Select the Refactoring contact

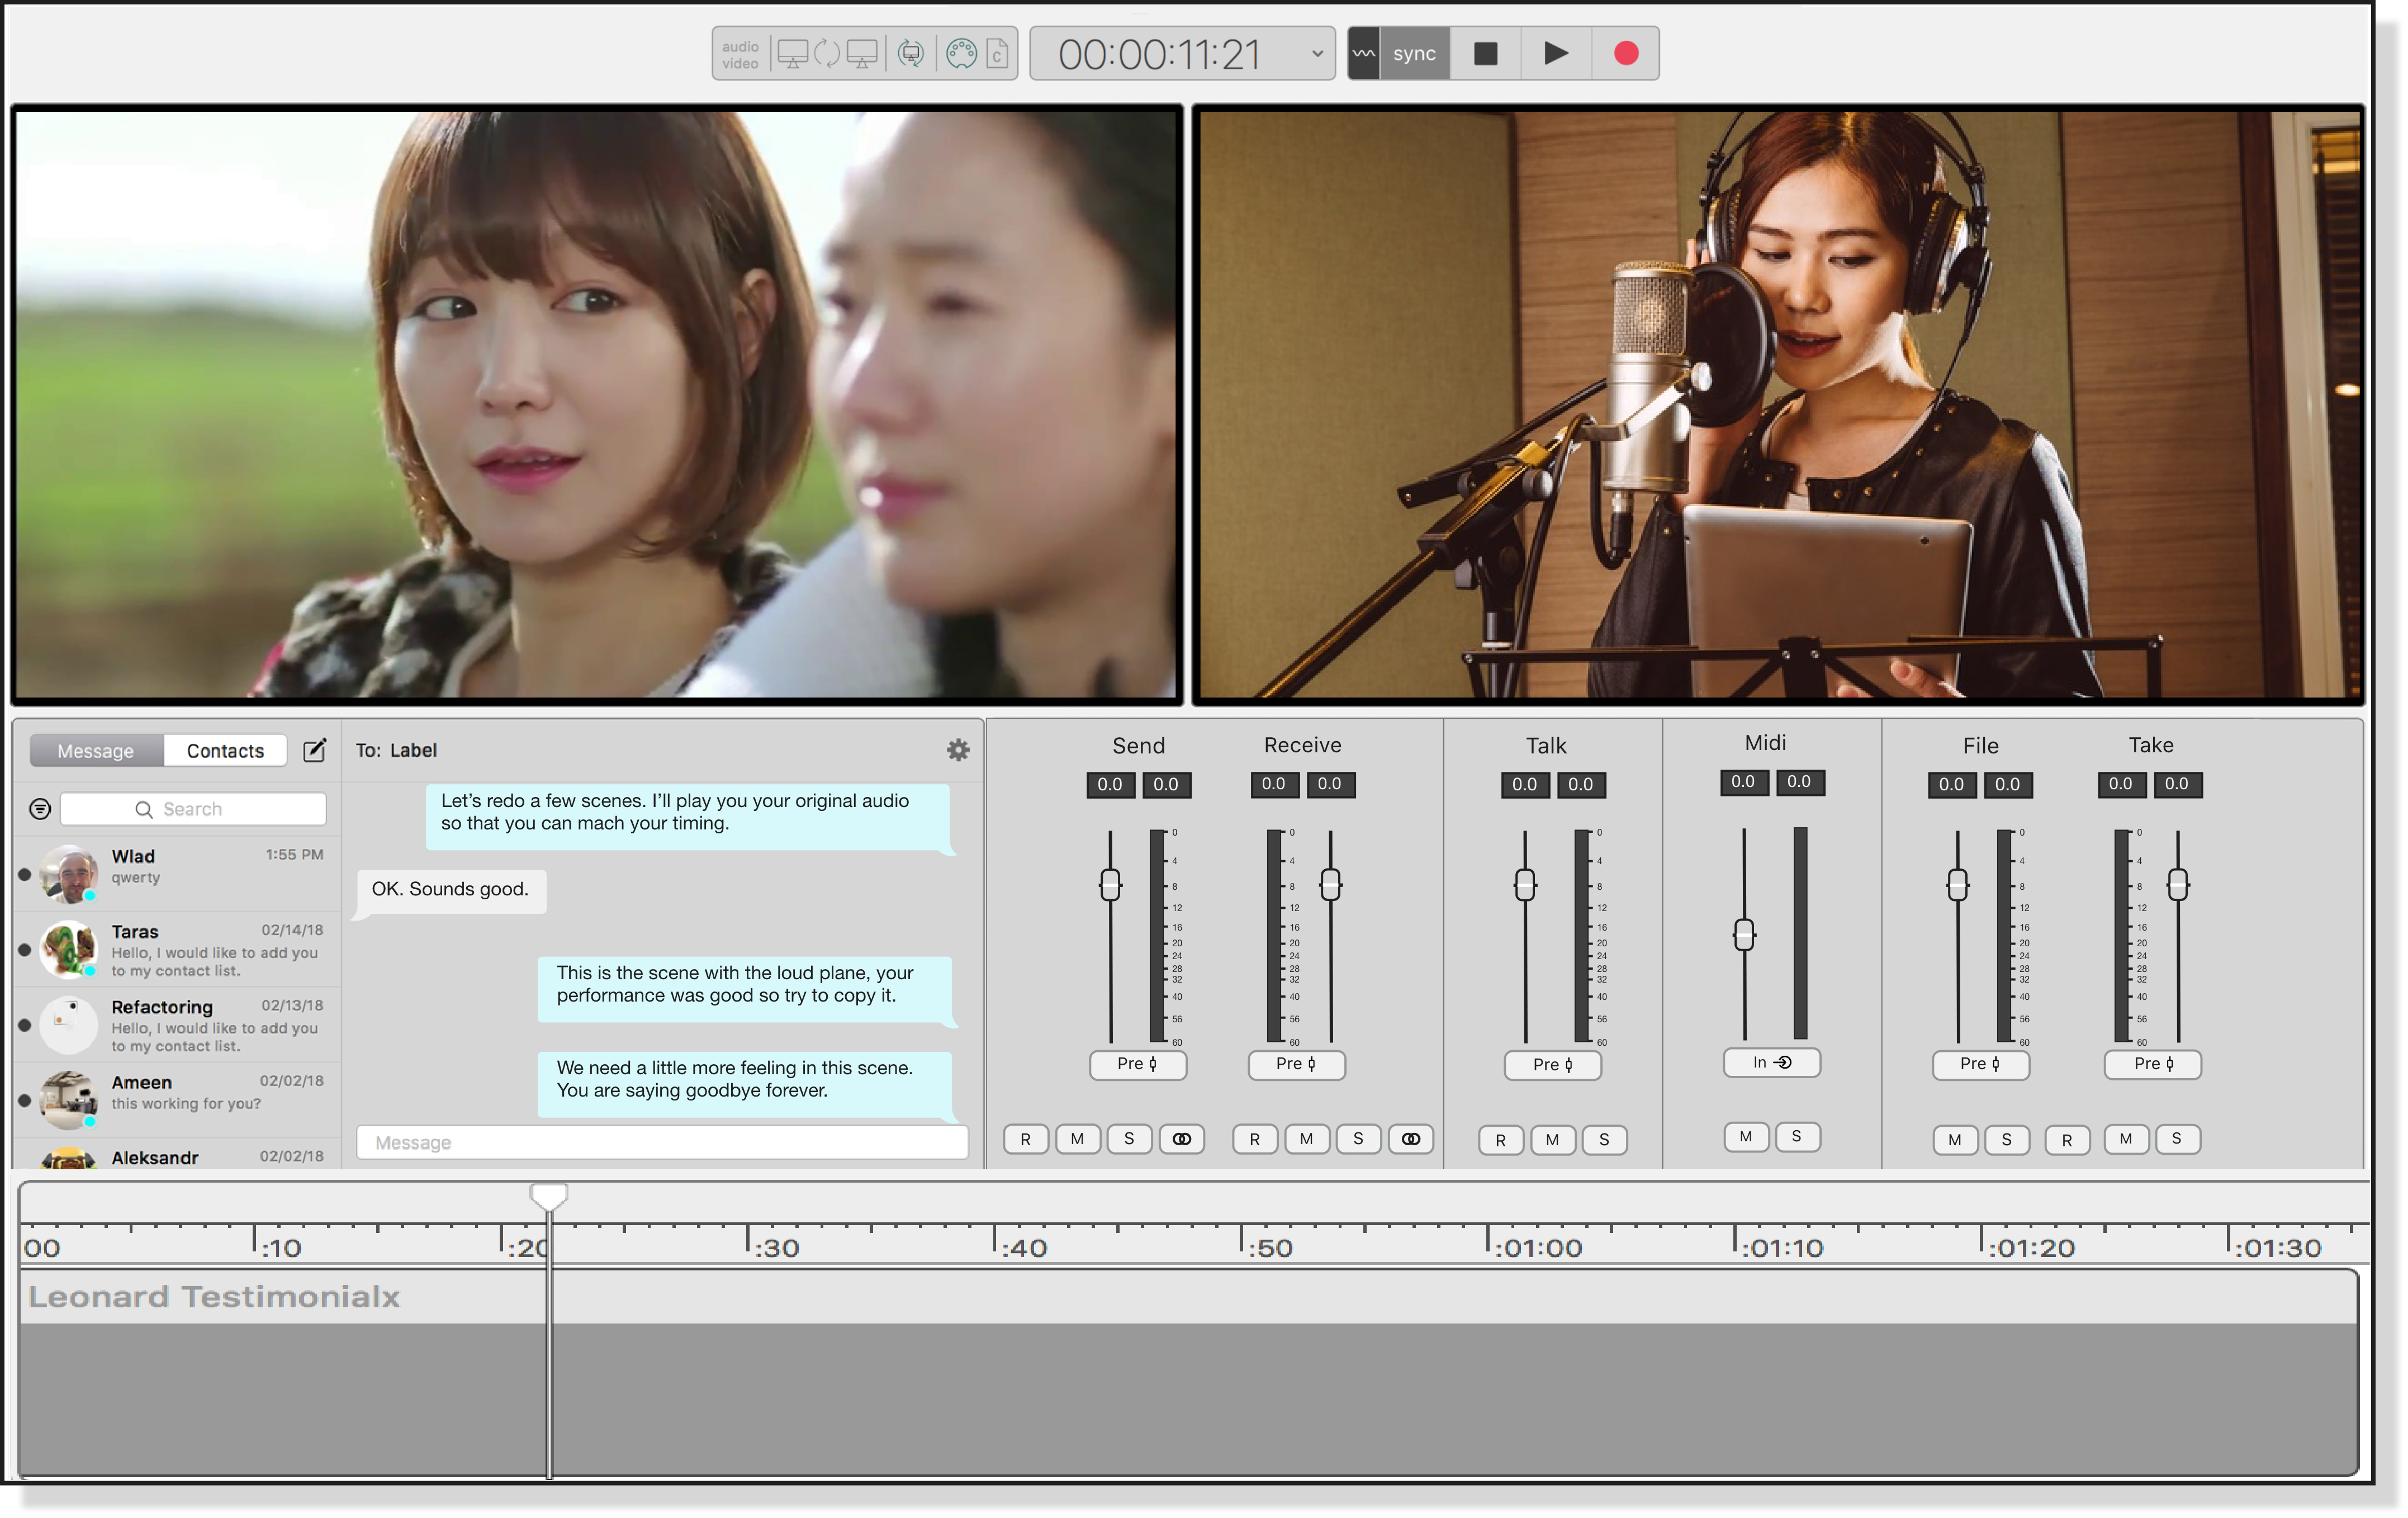point(177,1024)
